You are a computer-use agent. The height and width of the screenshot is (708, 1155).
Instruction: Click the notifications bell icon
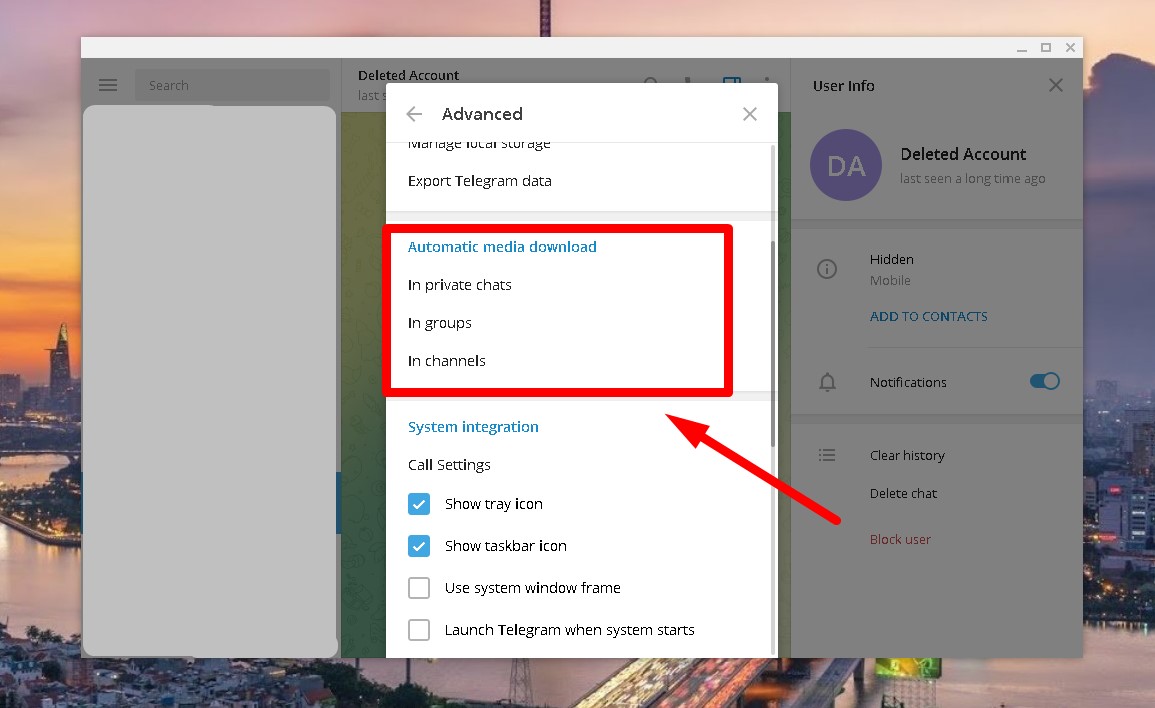(x=827, y=382)
